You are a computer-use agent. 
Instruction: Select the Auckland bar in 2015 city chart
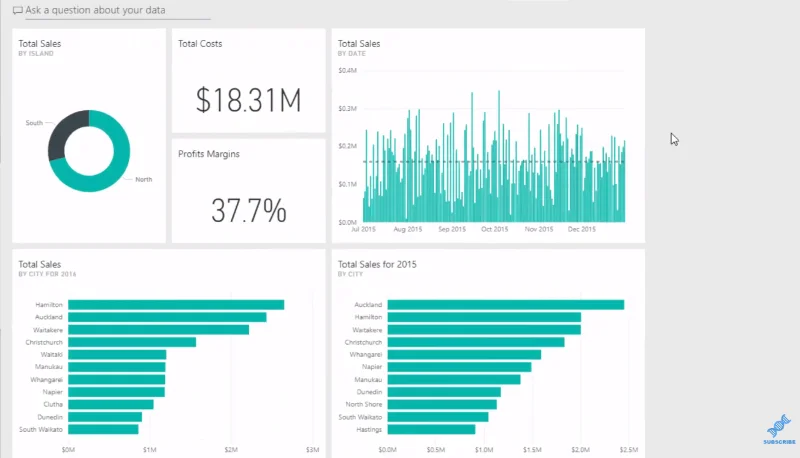tap(506, 304)
